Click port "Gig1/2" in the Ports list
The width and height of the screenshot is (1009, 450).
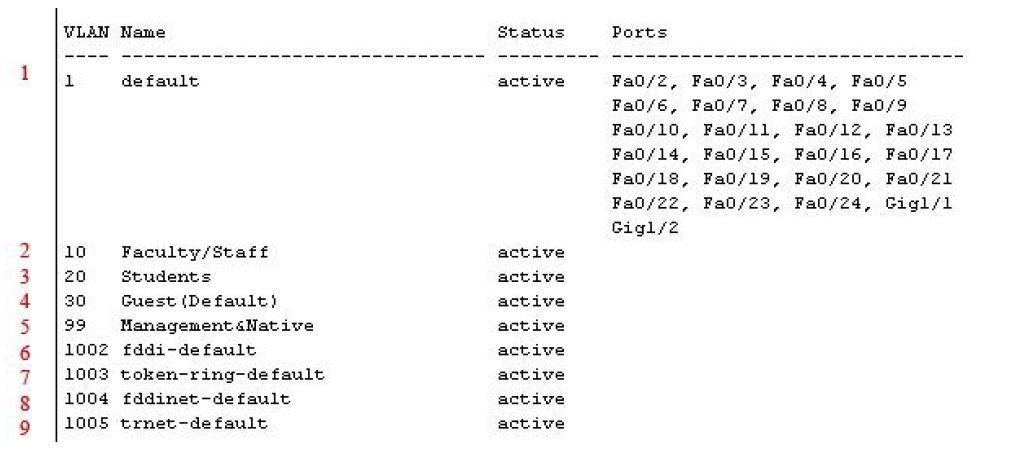pos(638,228)
